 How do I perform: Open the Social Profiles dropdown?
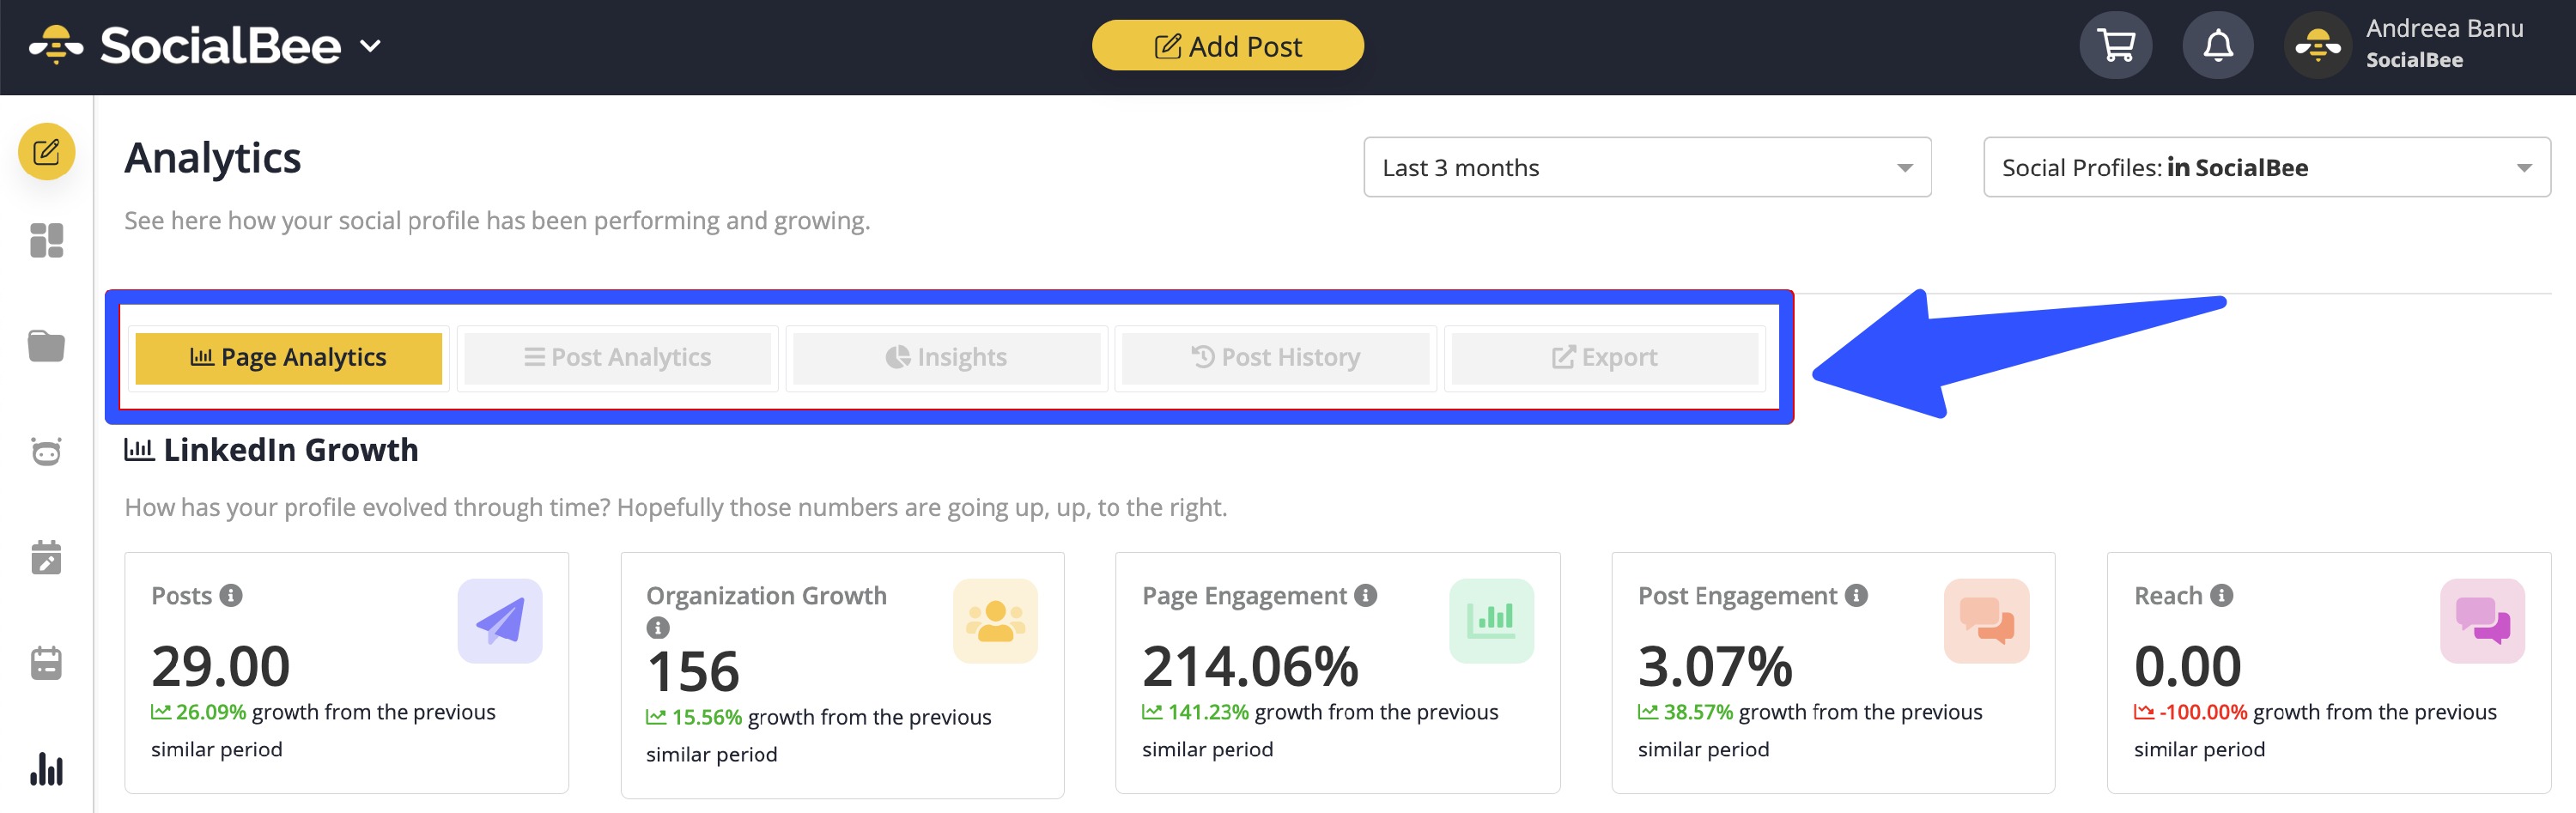pos(2265,167)
